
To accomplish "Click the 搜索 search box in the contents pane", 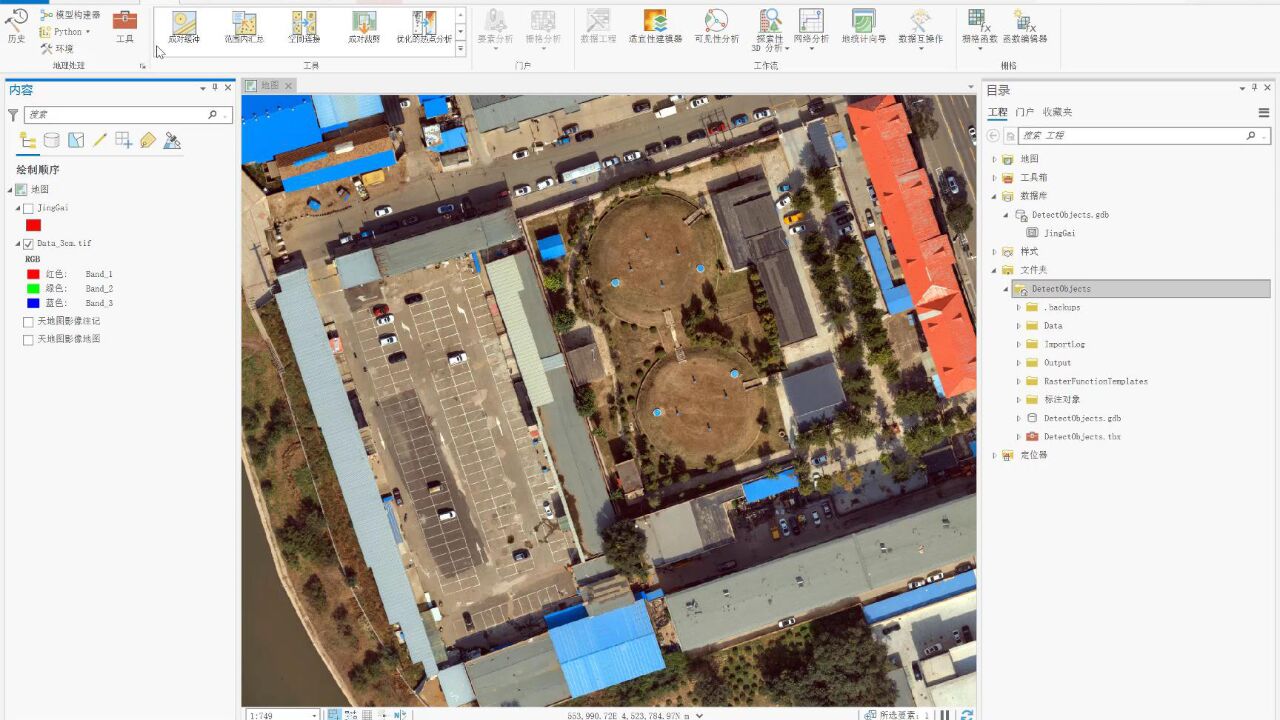I will coord(120,114).
